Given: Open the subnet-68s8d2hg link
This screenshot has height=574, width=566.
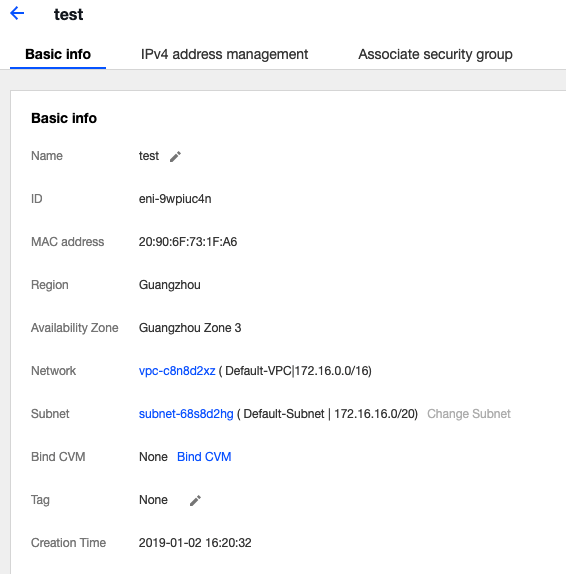Looking at the screenshot, I should (186, 414).
